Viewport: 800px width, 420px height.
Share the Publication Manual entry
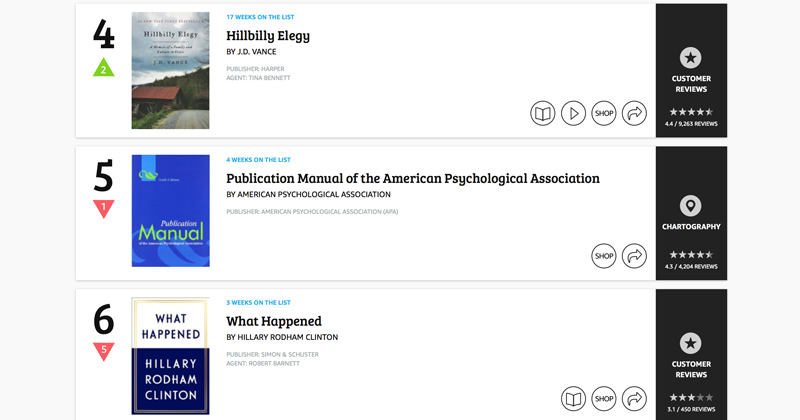(634, 256)
